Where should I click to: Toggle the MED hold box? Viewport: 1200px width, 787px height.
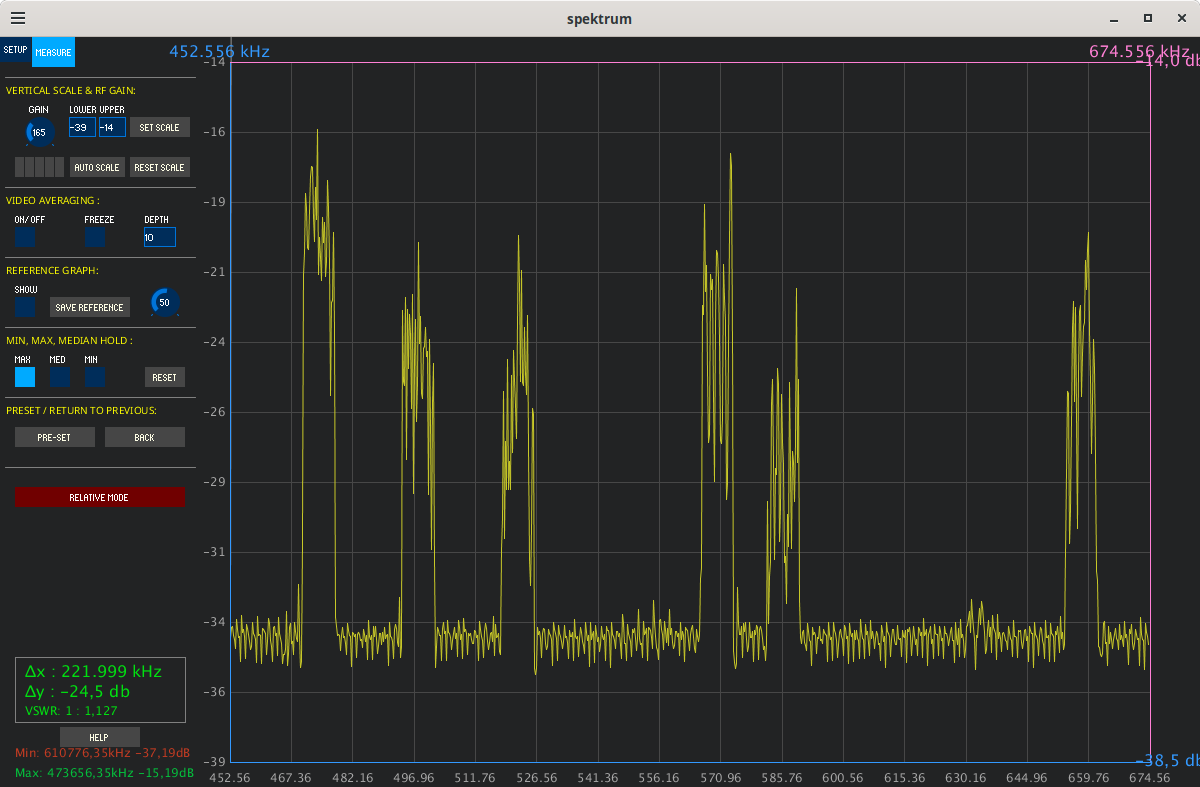[60, 377]
